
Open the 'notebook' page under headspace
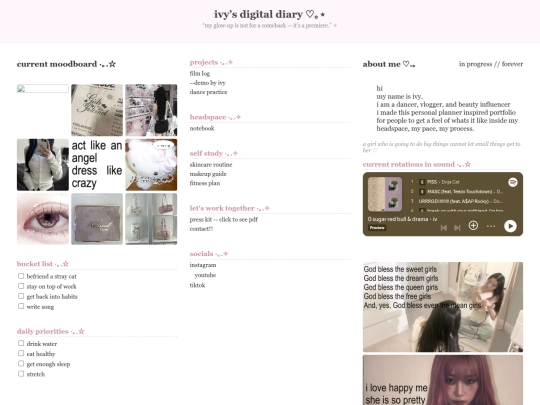coord(202,128)
